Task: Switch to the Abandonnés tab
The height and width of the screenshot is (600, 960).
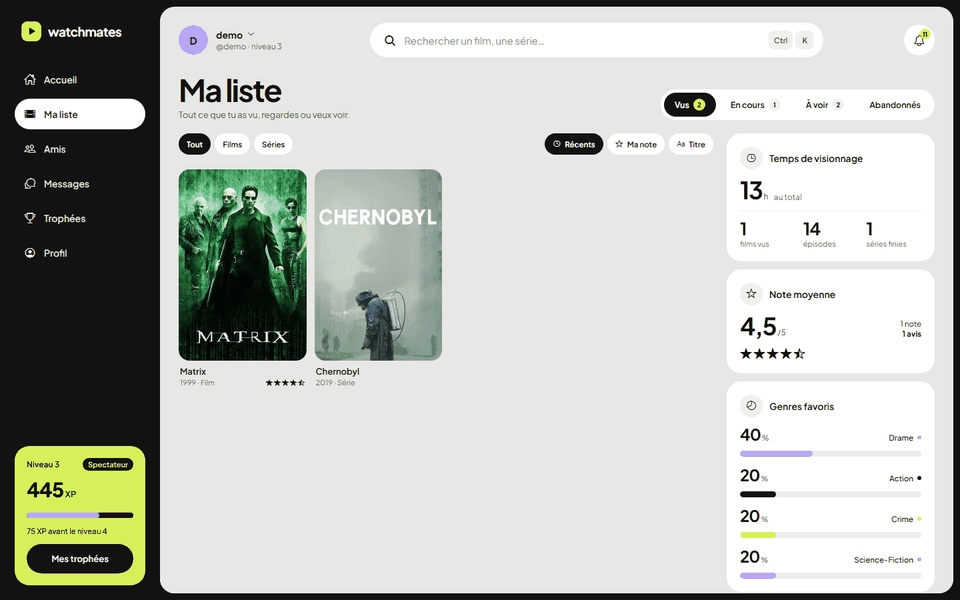Action: click(894, 105)
